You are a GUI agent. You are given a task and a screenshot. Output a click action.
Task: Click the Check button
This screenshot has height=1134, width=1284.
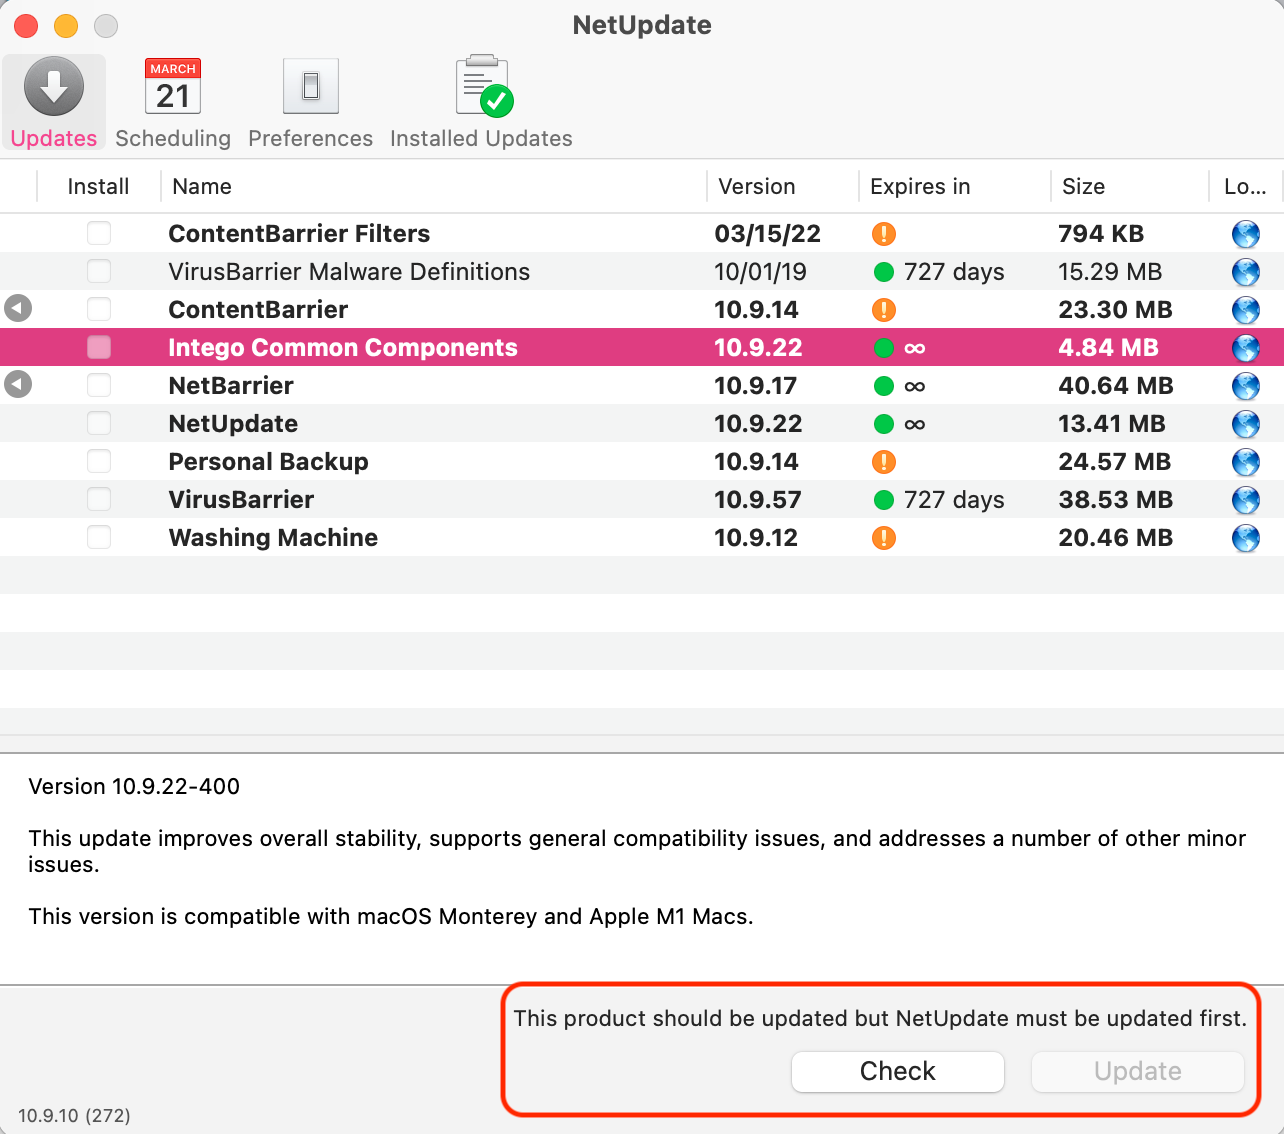tap(898, 1071)
